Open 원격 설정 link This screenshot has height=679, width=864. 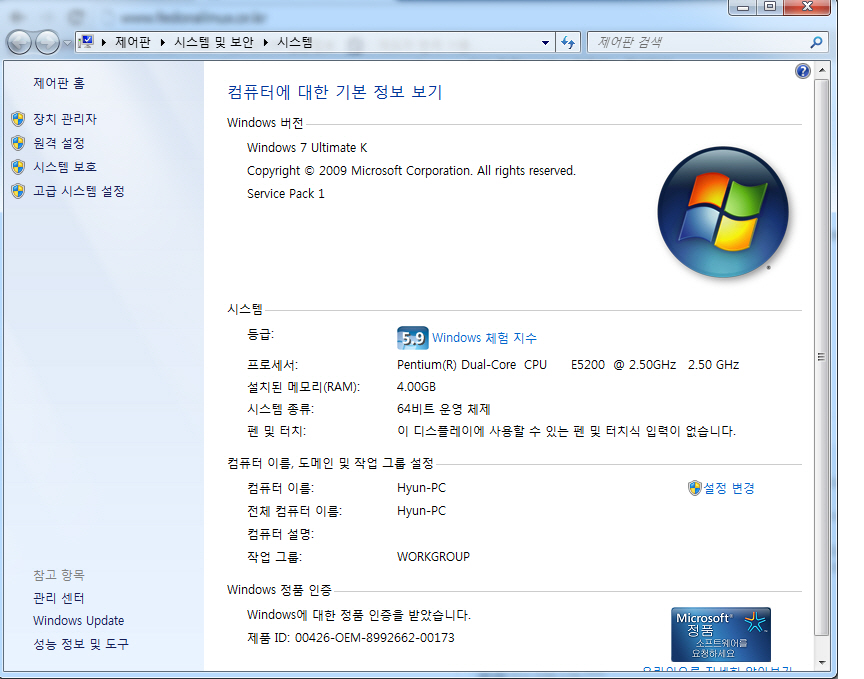pos(58,143)
